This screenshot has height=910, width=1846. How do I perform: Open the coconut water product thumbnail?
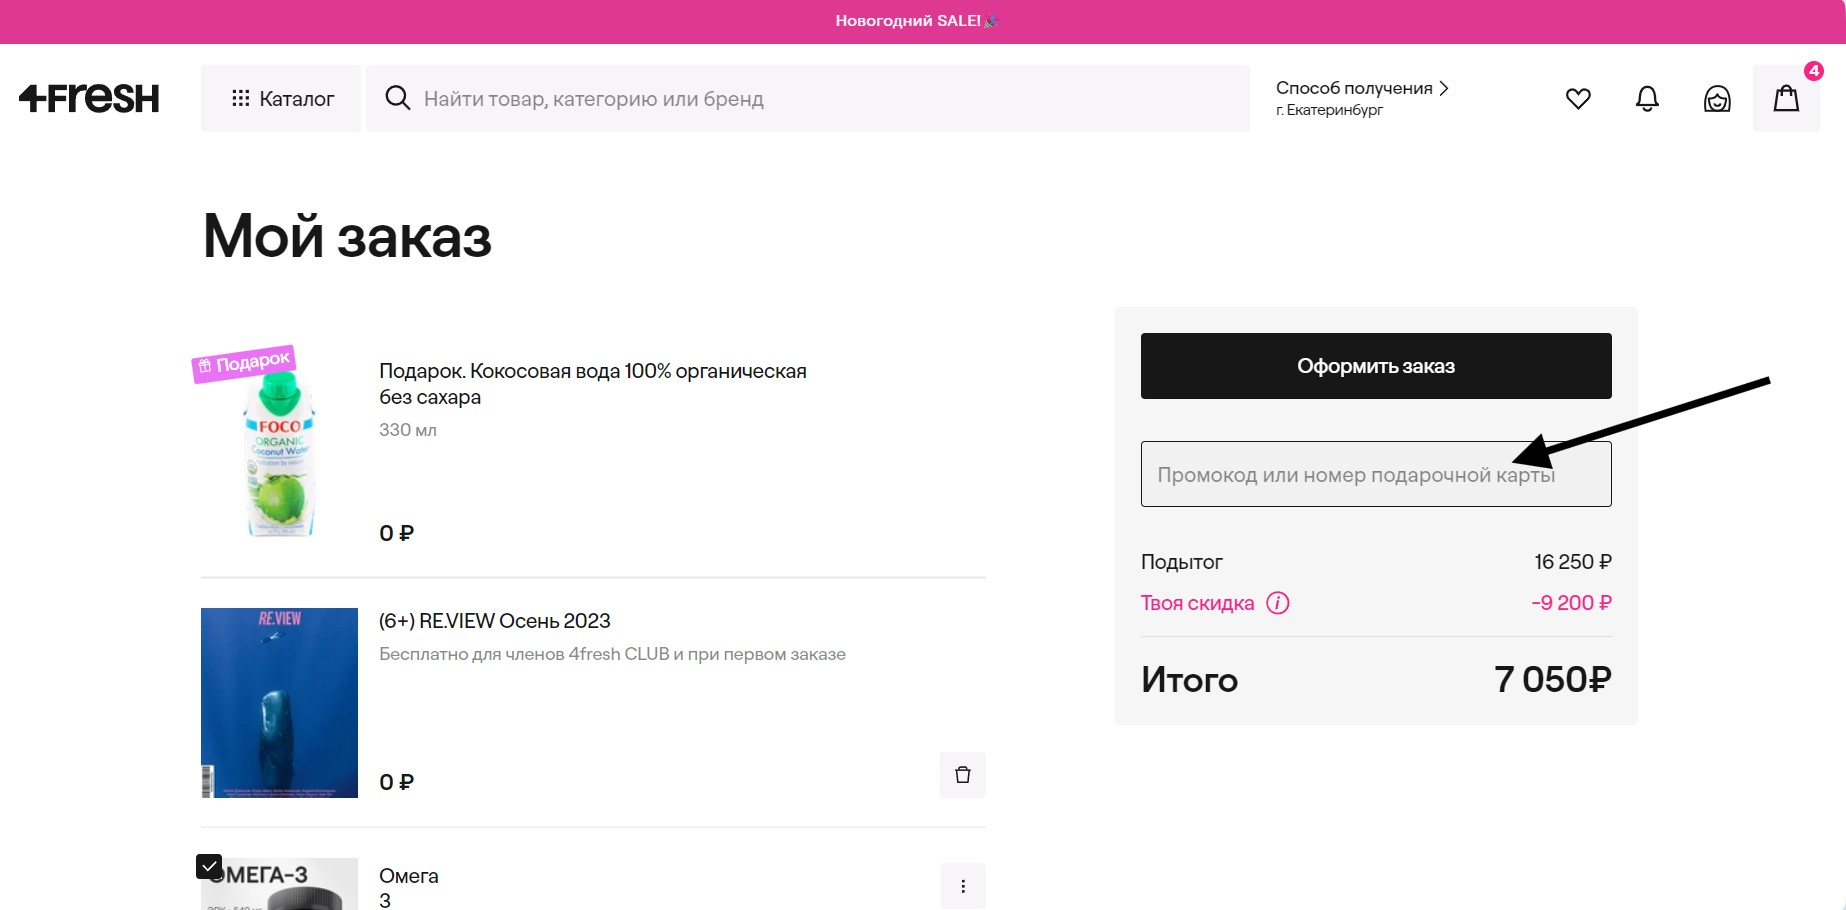280,453
